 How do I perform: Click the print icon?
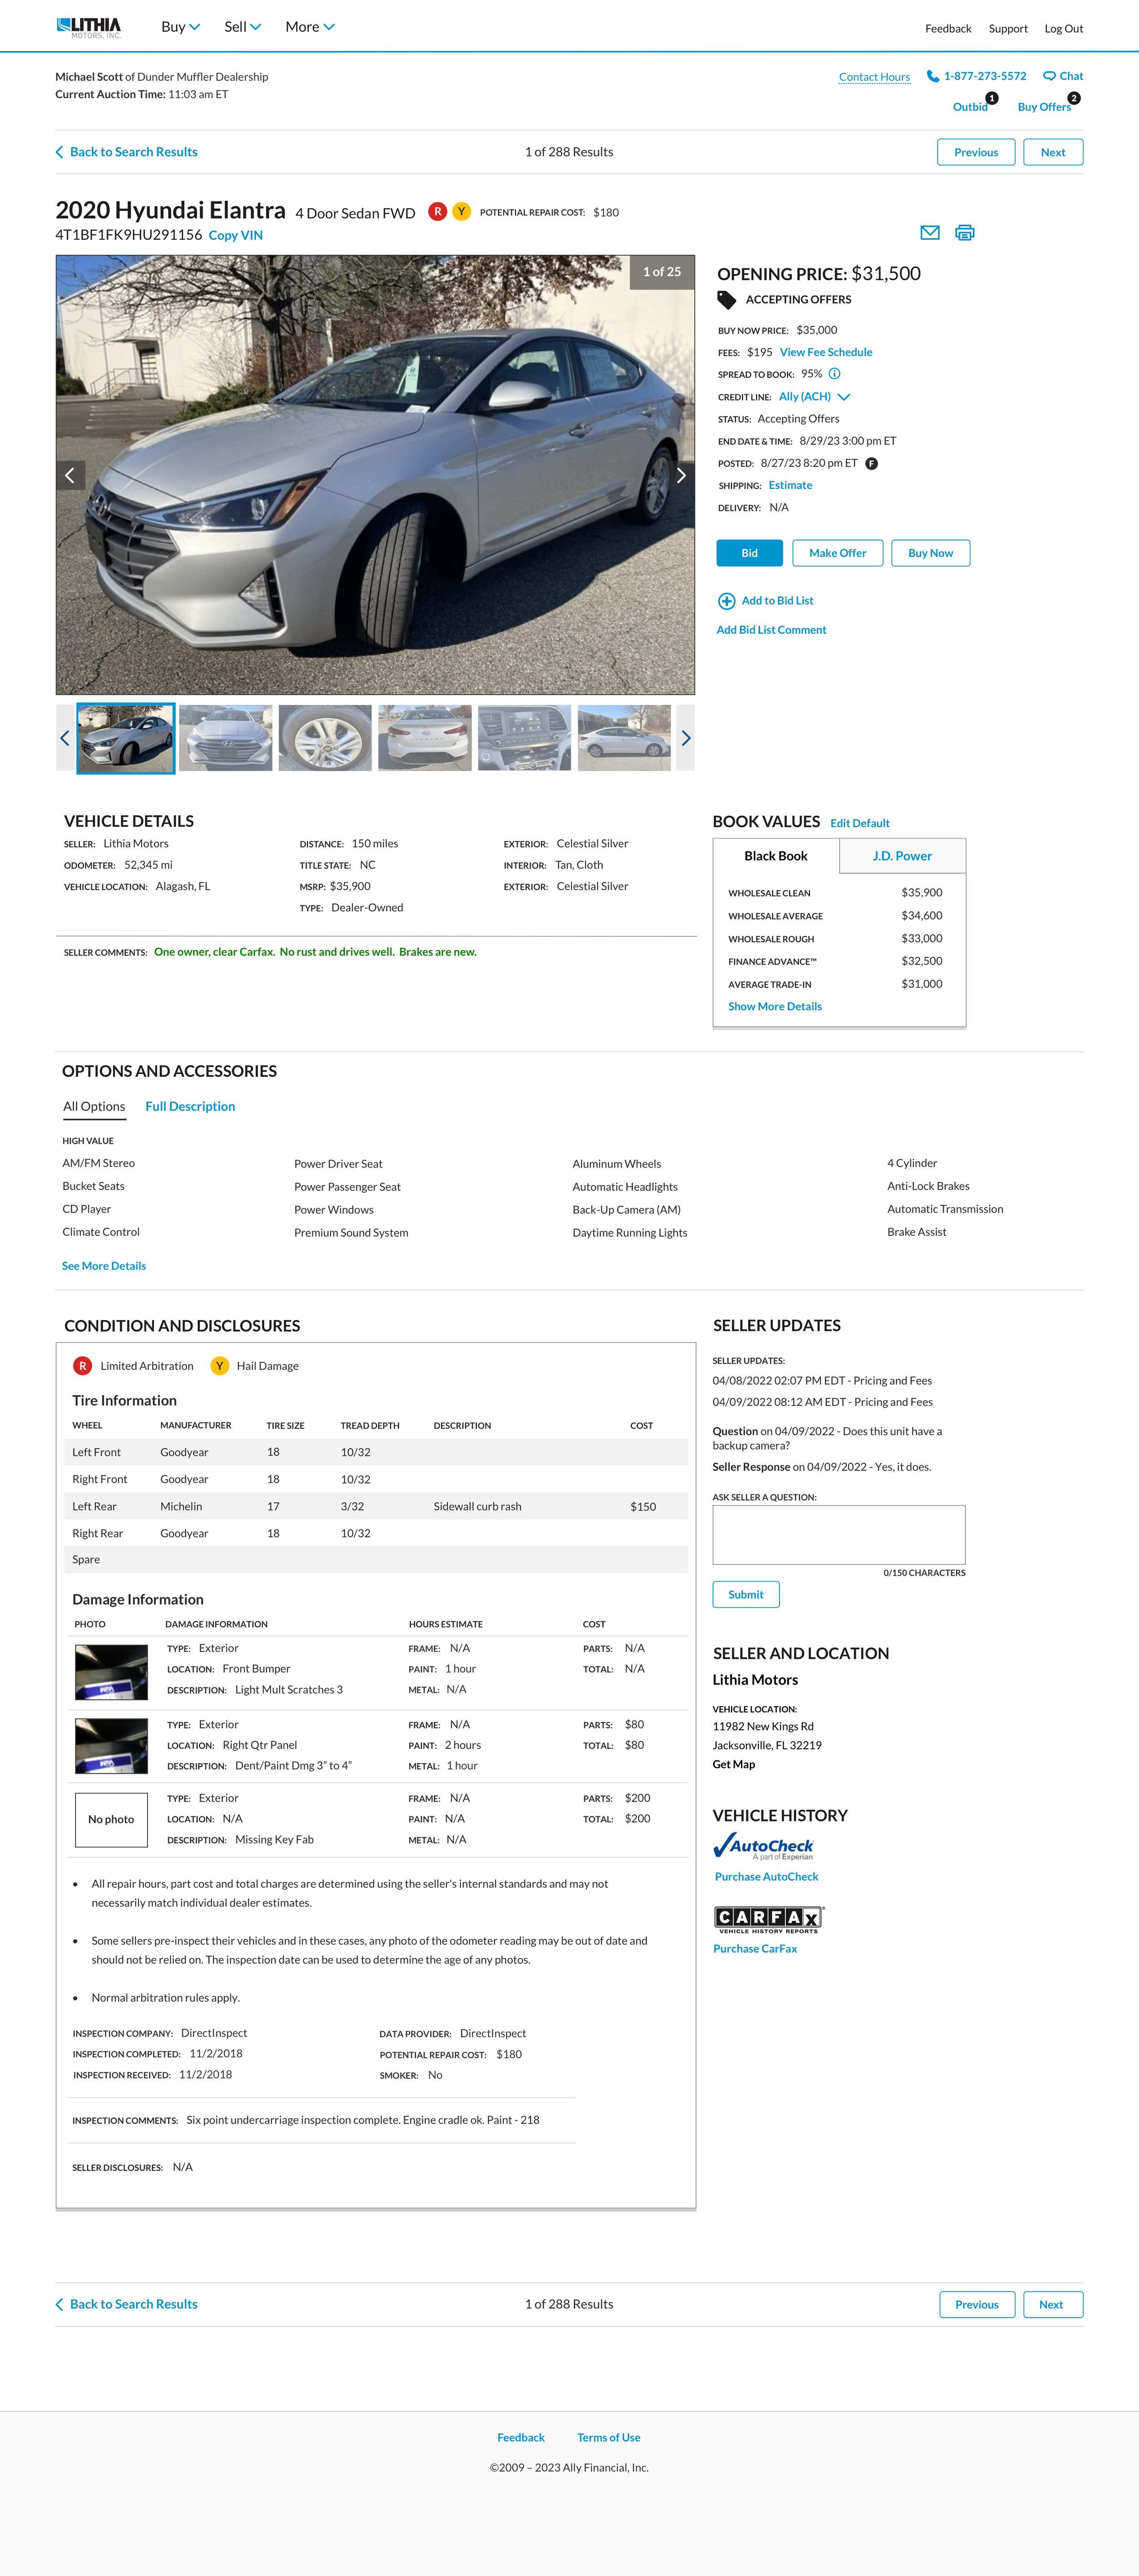pyautogui.click(x=964, y=233)
